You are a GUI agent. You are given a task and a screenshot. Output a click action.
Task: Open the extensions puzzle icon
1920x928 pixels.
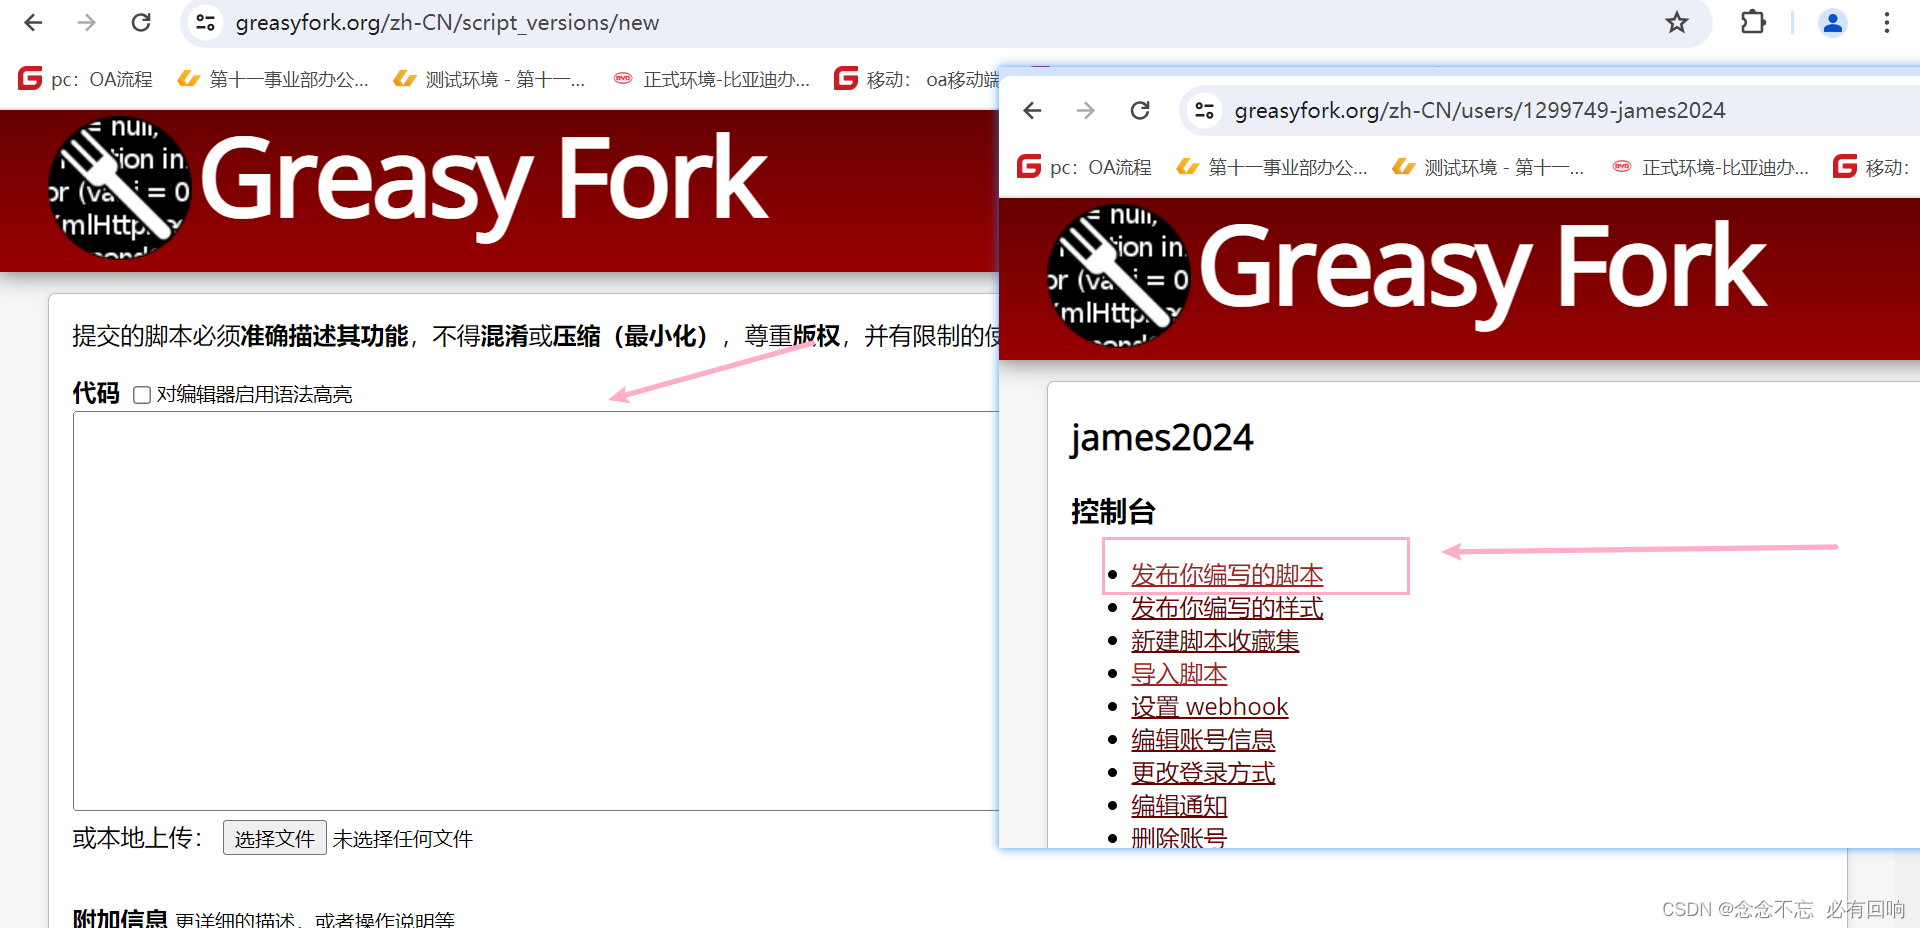pos(1753,22)
